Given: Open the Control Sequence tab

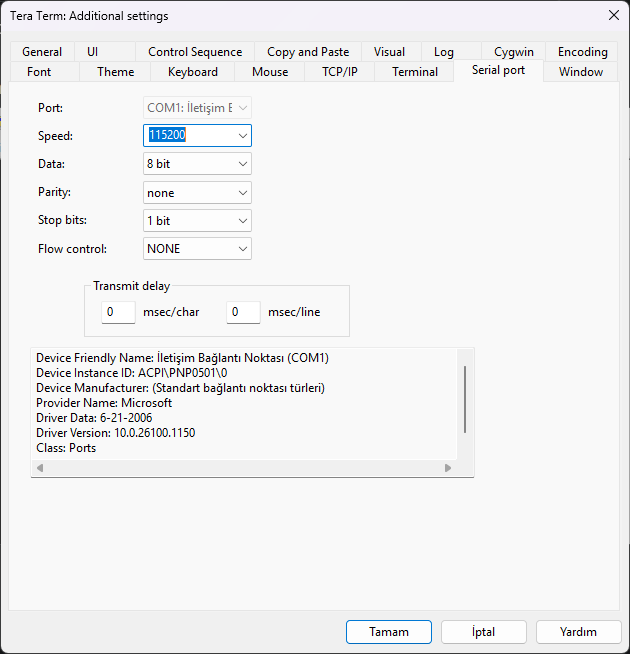Looking at the screenshot, I should pyautogui.click(x=195, y=52).
